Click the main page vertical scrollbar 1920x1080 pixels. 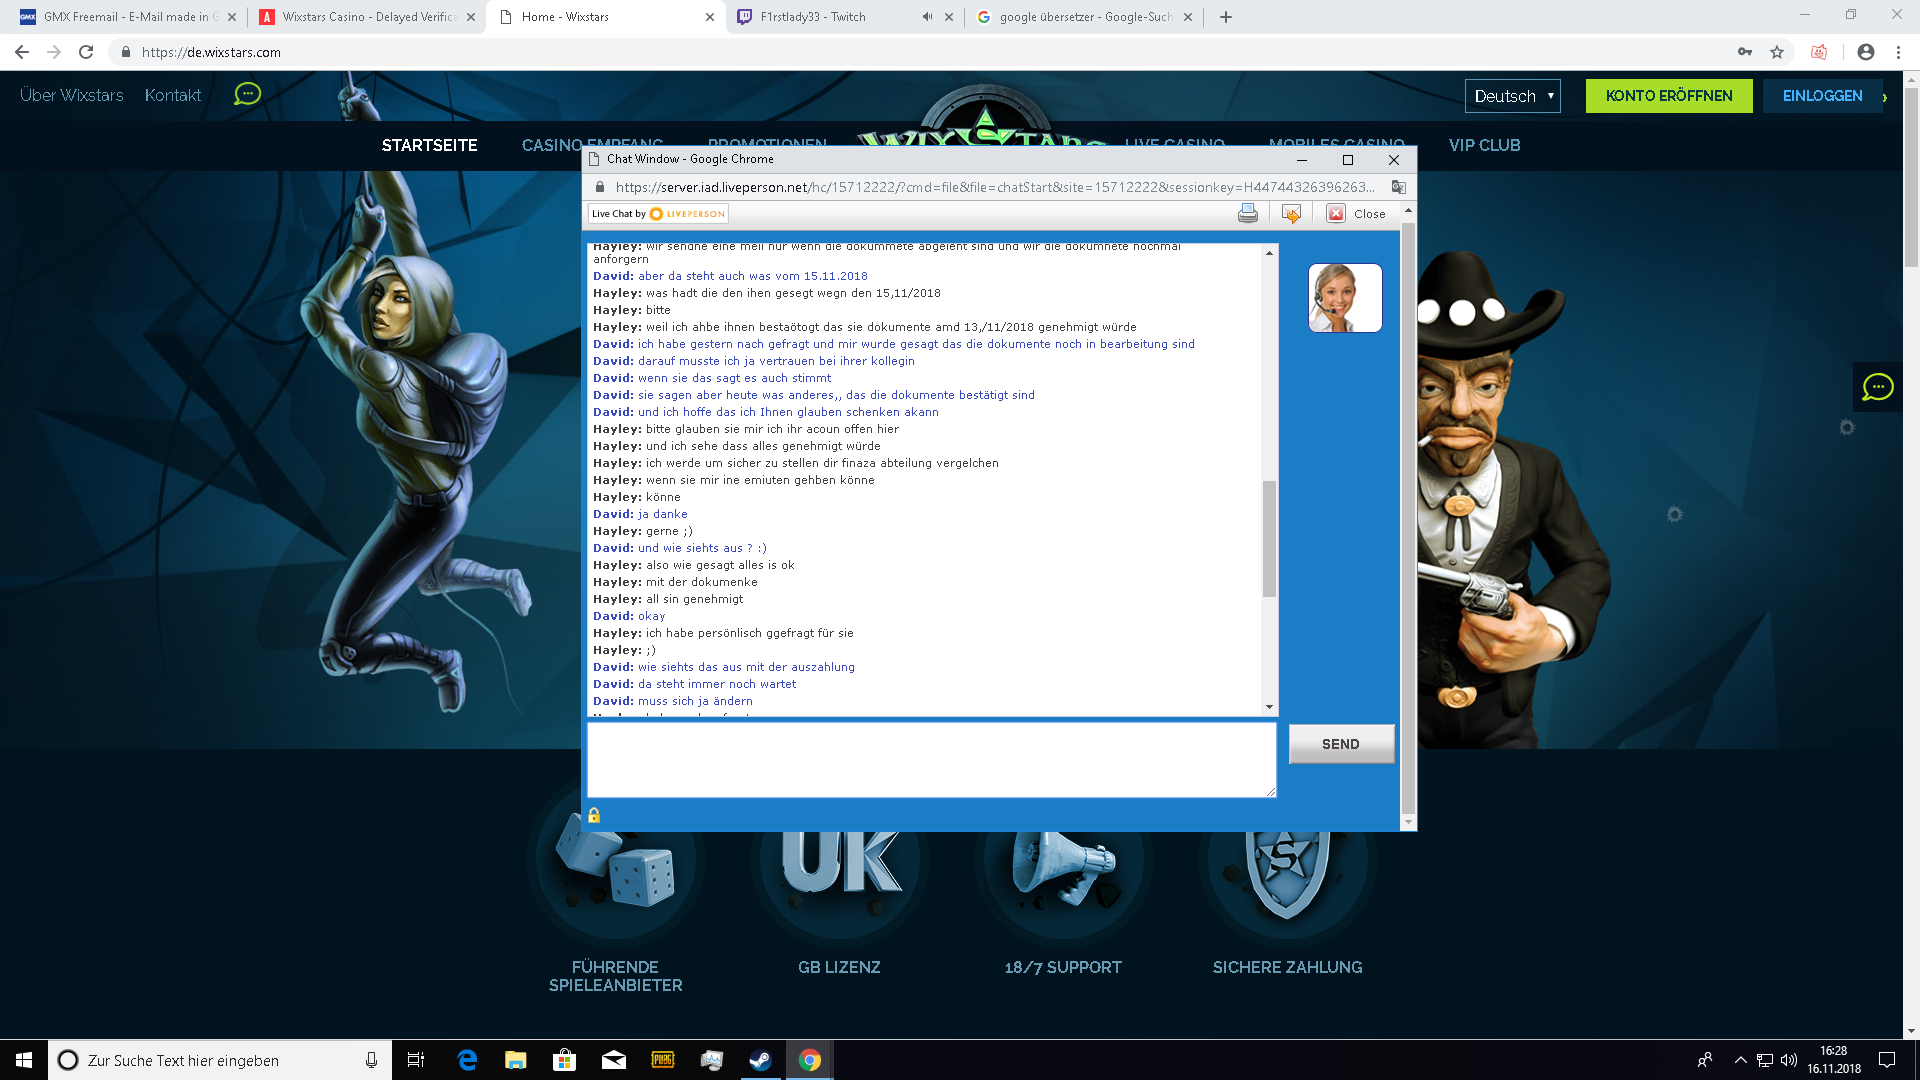click(x=1911, y=177)
